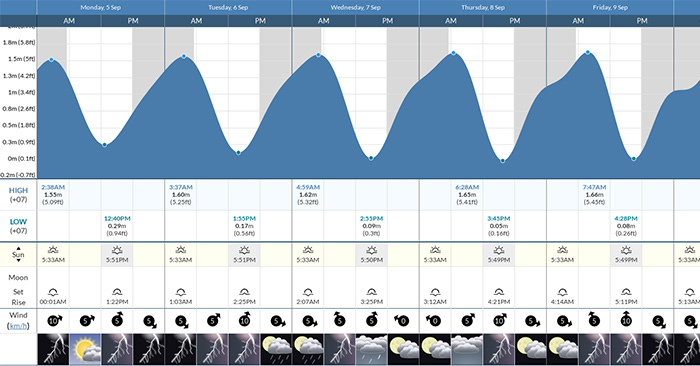Click Monday's sunny partly cloudy weather icon
The height and width of the screenshot is (366, 700).
point(85,349)
